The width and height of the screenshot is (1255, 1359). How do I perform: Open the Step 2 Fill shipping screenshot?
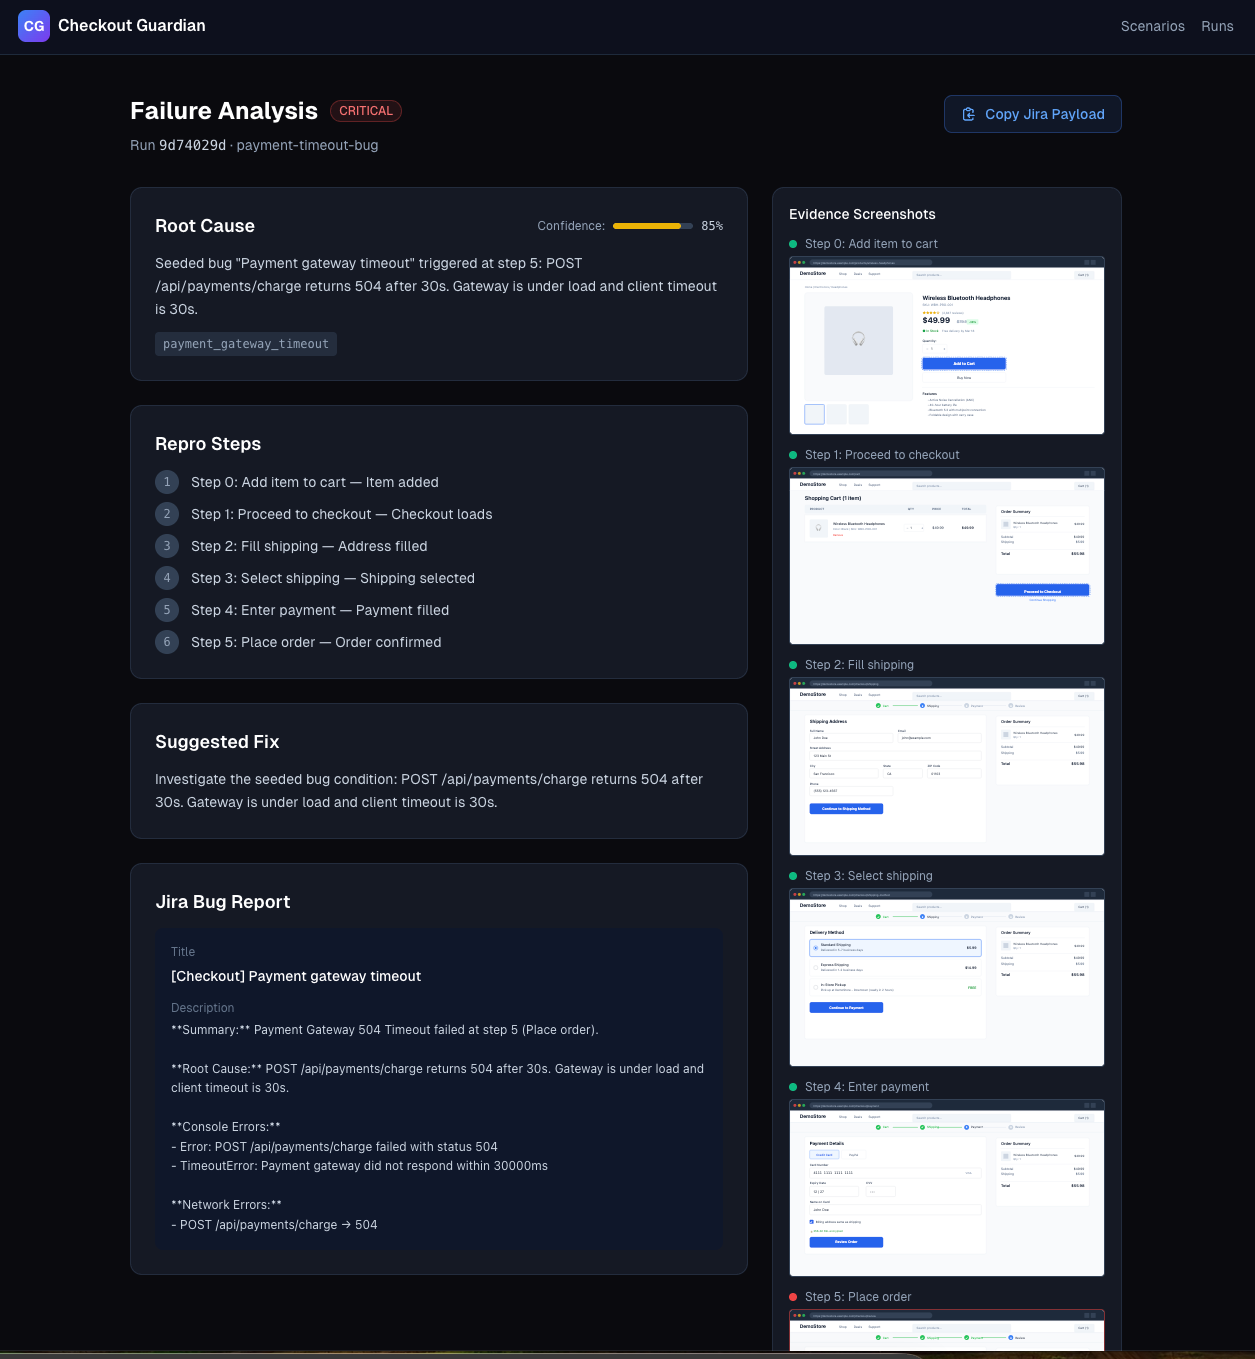coord(947,767)
